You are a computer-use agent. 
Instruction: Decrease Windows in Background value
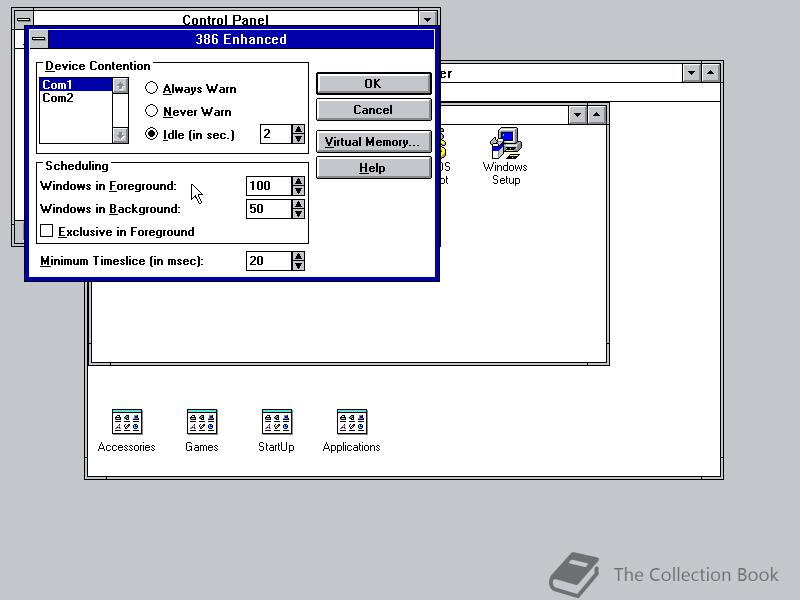click(298, 213)
